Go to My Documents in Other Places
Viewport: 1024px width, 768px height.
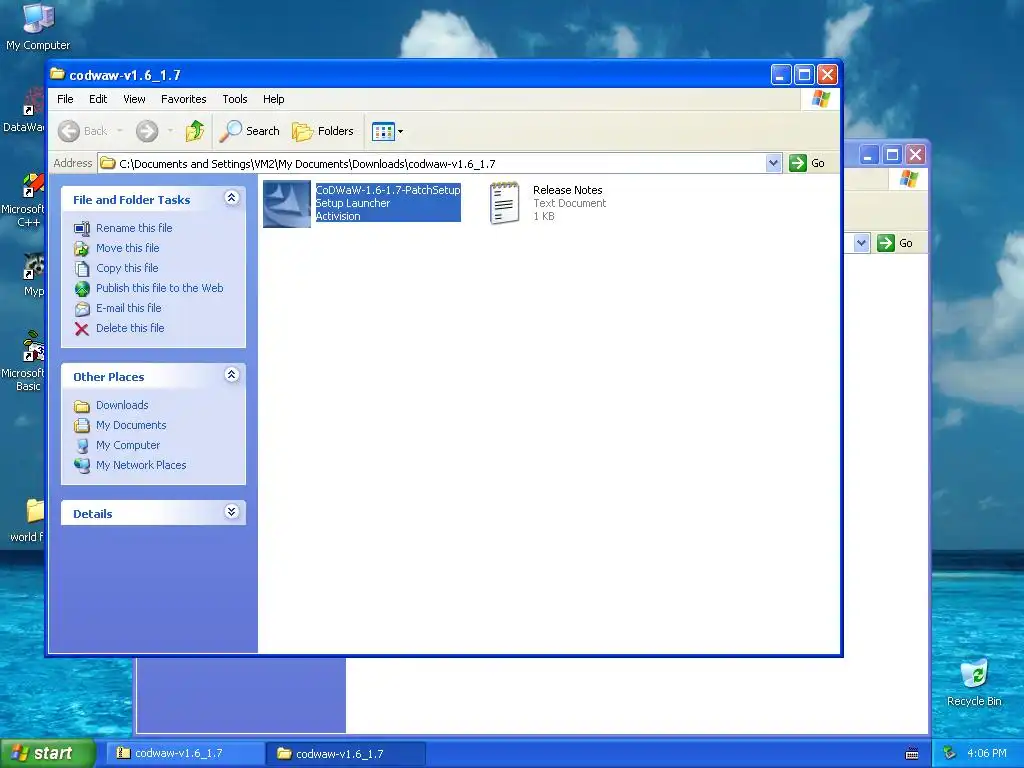pyautogui.click(x=131, y=425)
